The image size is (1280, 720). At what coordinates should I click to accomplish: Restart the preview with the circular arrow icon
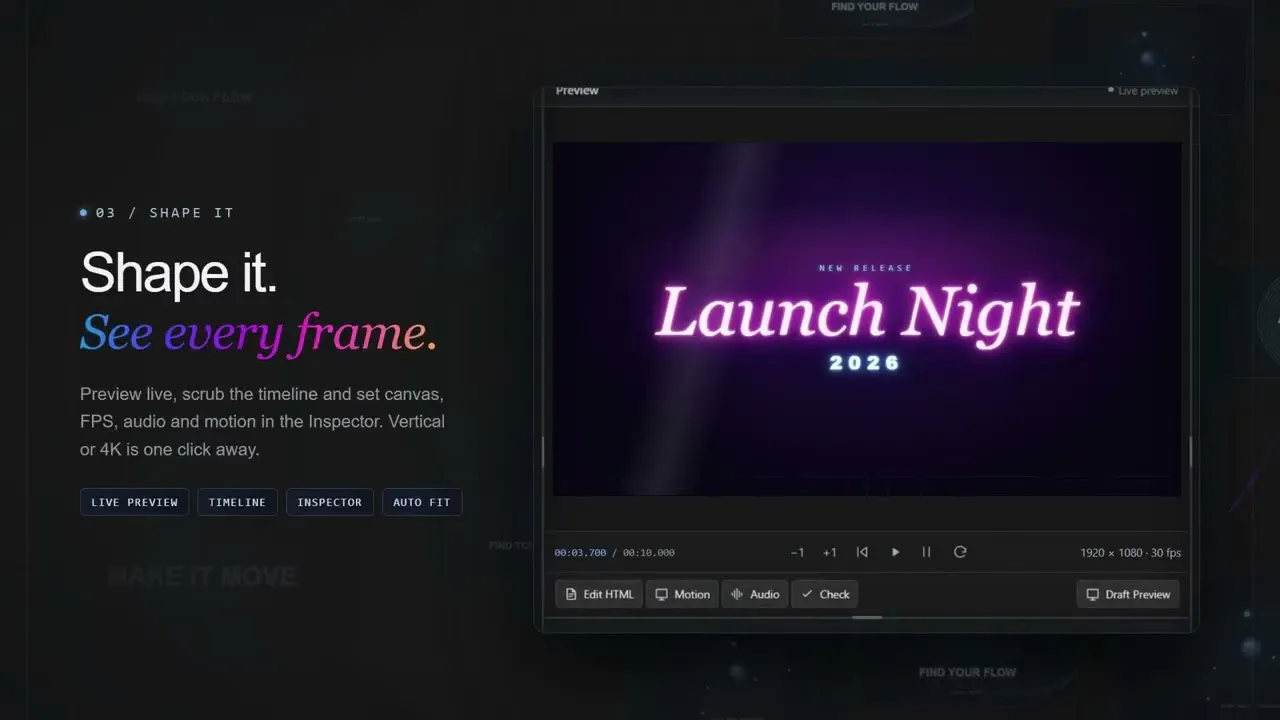tap(960, 552)
